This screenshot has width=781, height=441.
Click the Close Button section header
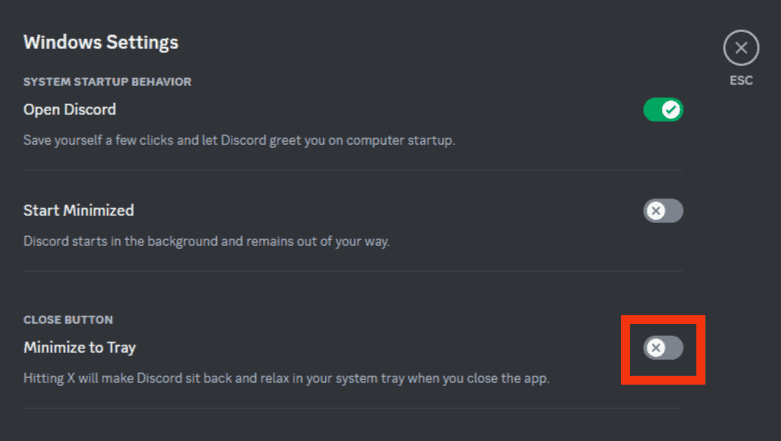(68, 320)
